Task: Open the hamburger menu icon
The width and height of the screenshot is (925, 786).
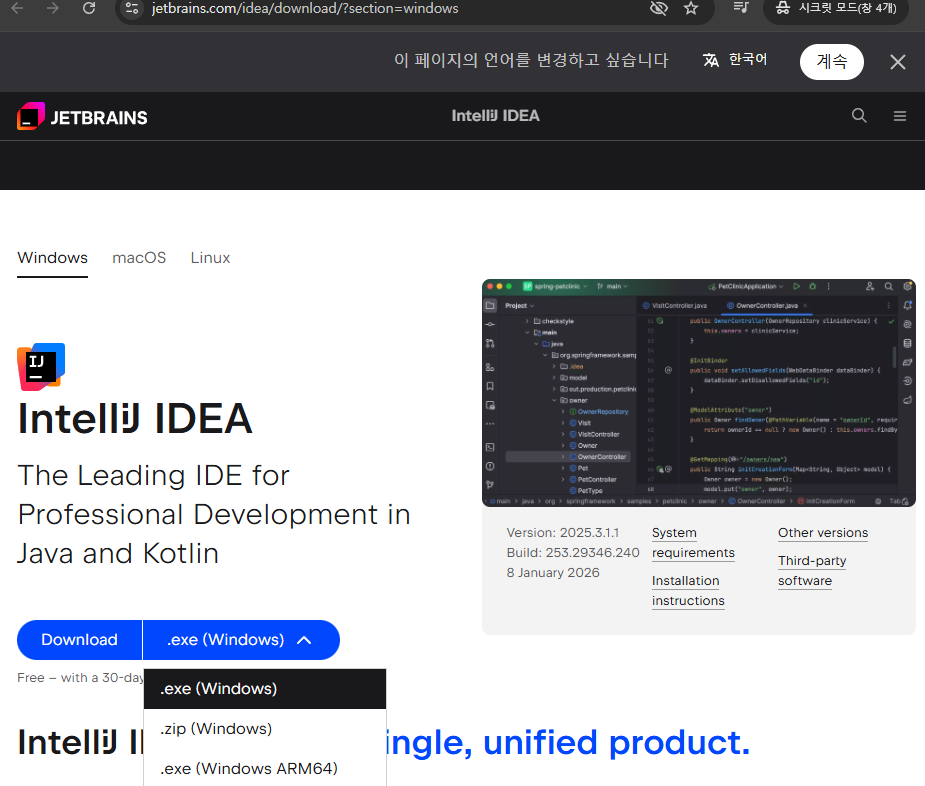Action: point(900,116)
